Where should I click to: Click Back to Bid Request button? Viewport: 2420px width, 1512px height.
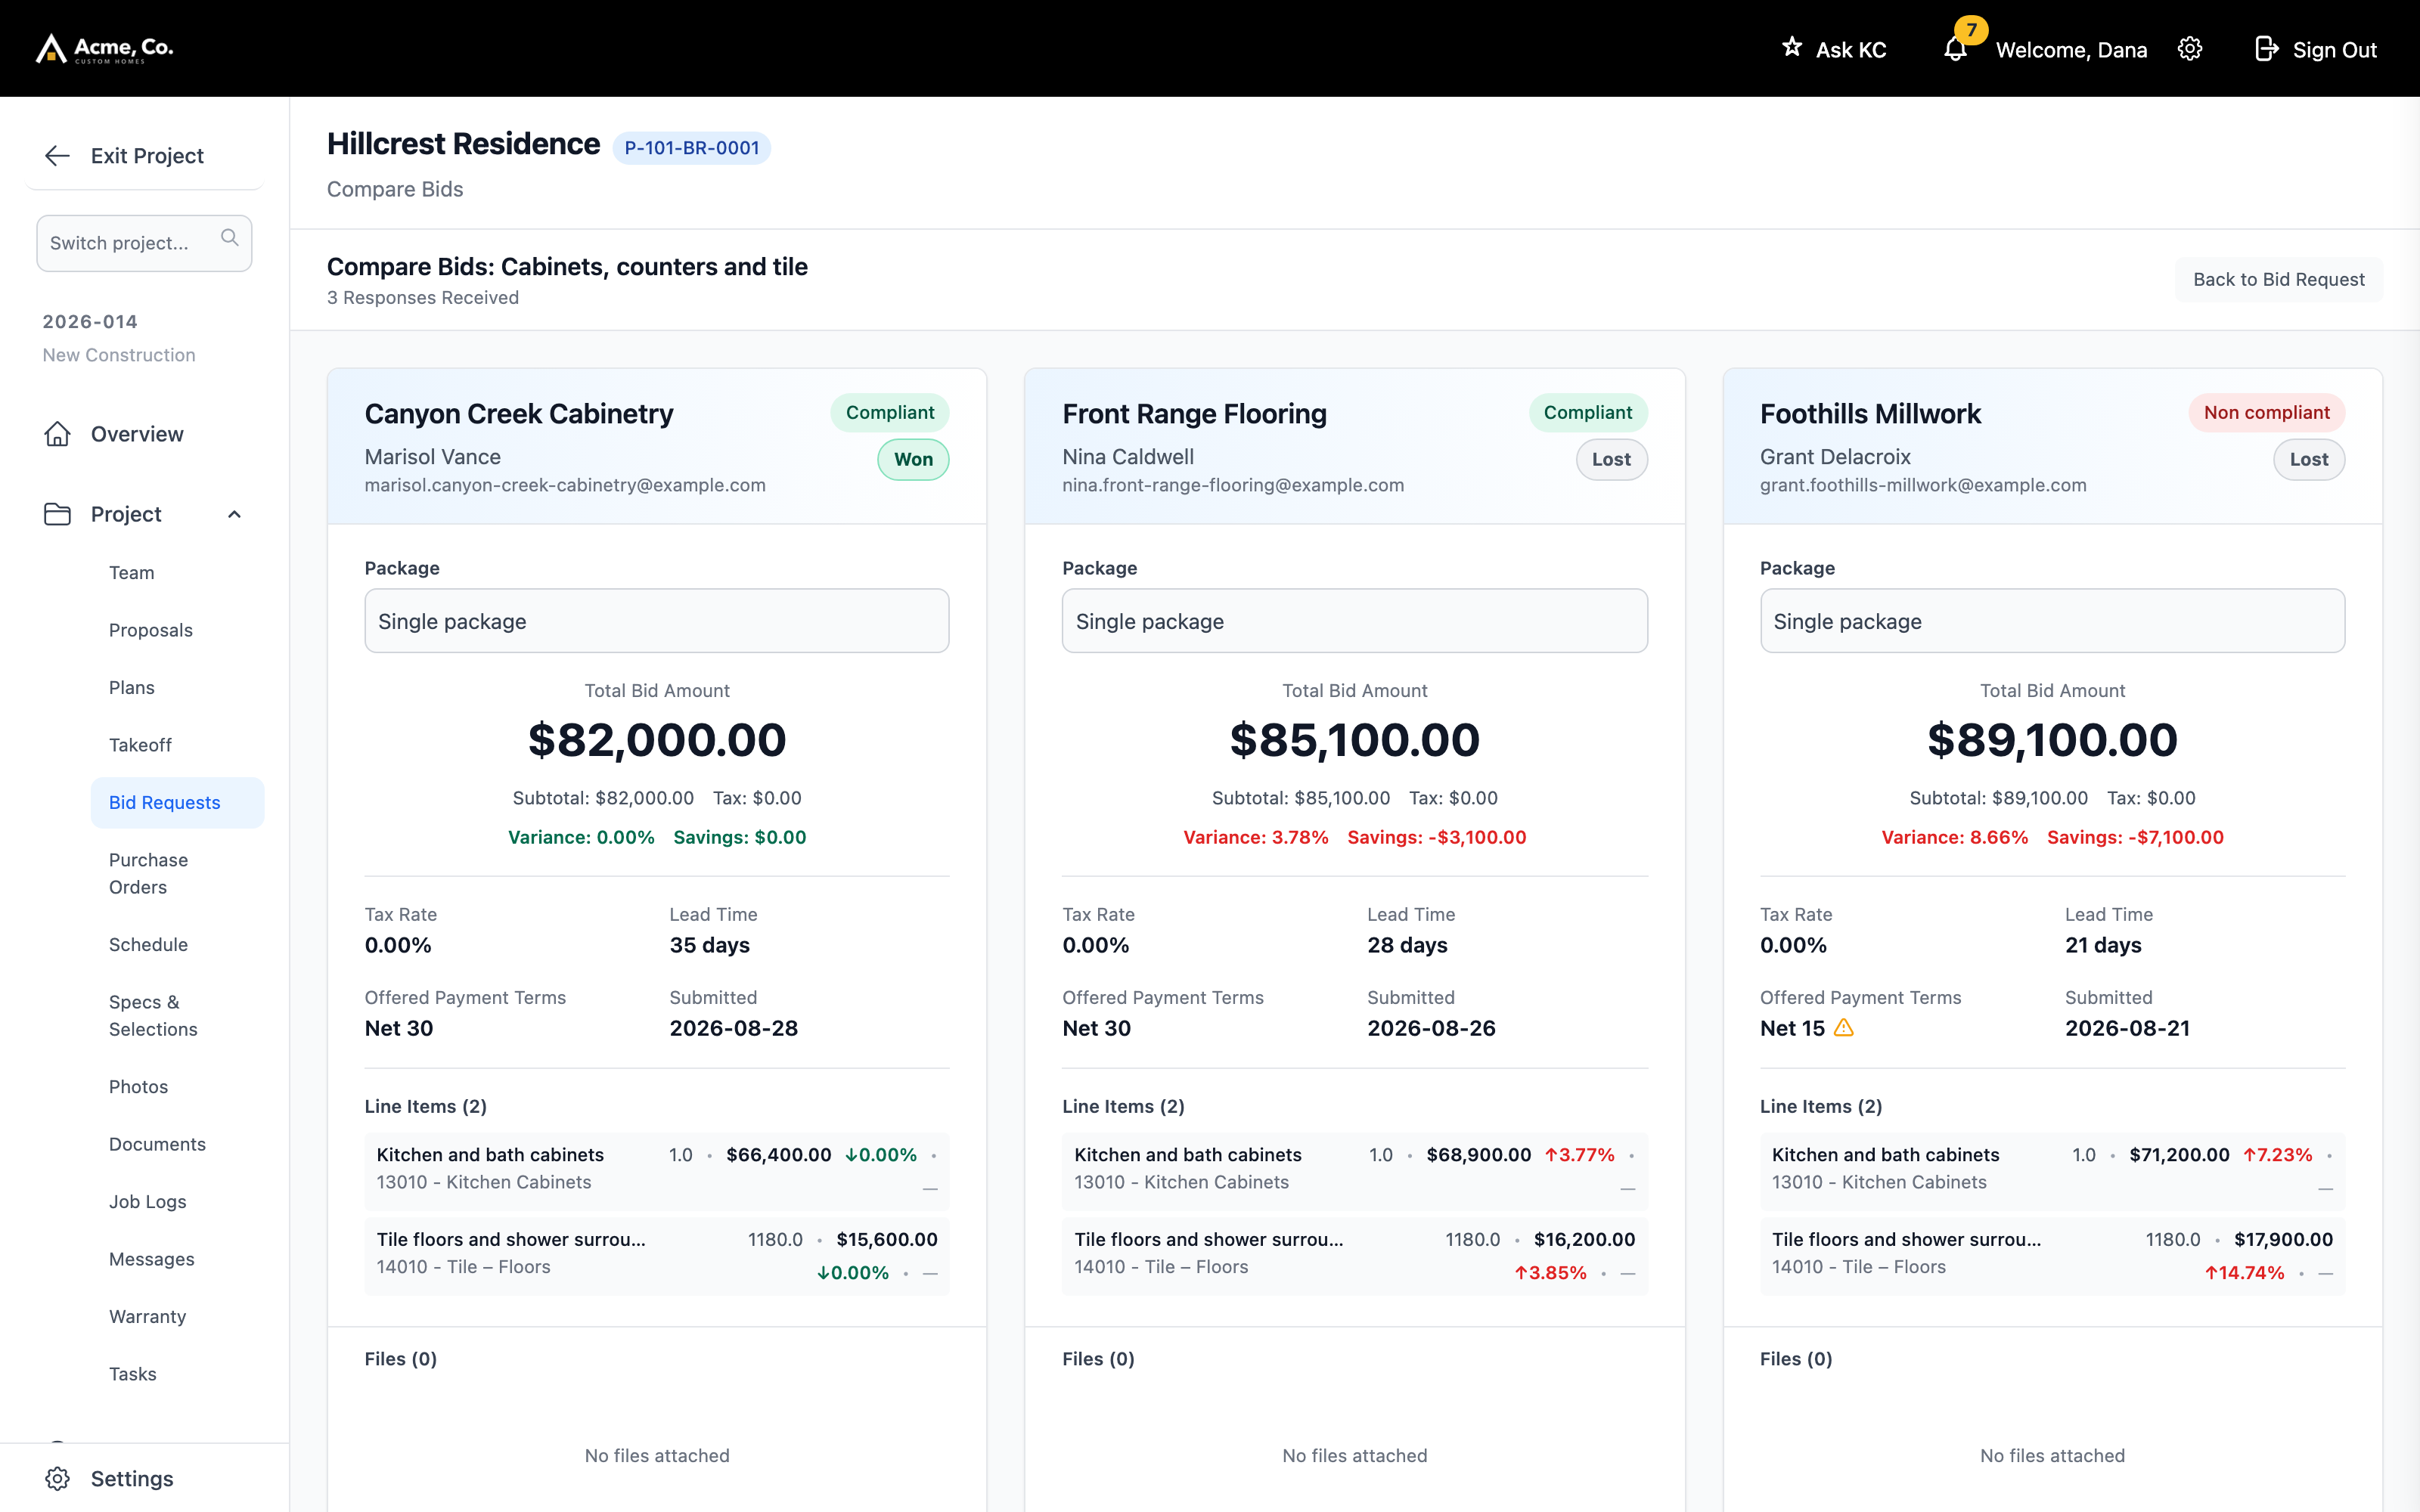point(2278,280)
